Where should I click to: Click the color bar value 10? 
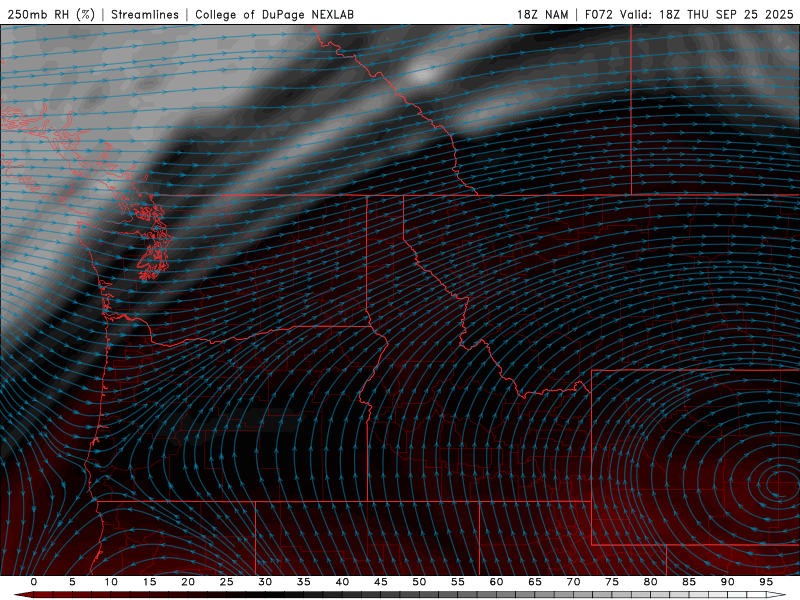click(111, 582)
